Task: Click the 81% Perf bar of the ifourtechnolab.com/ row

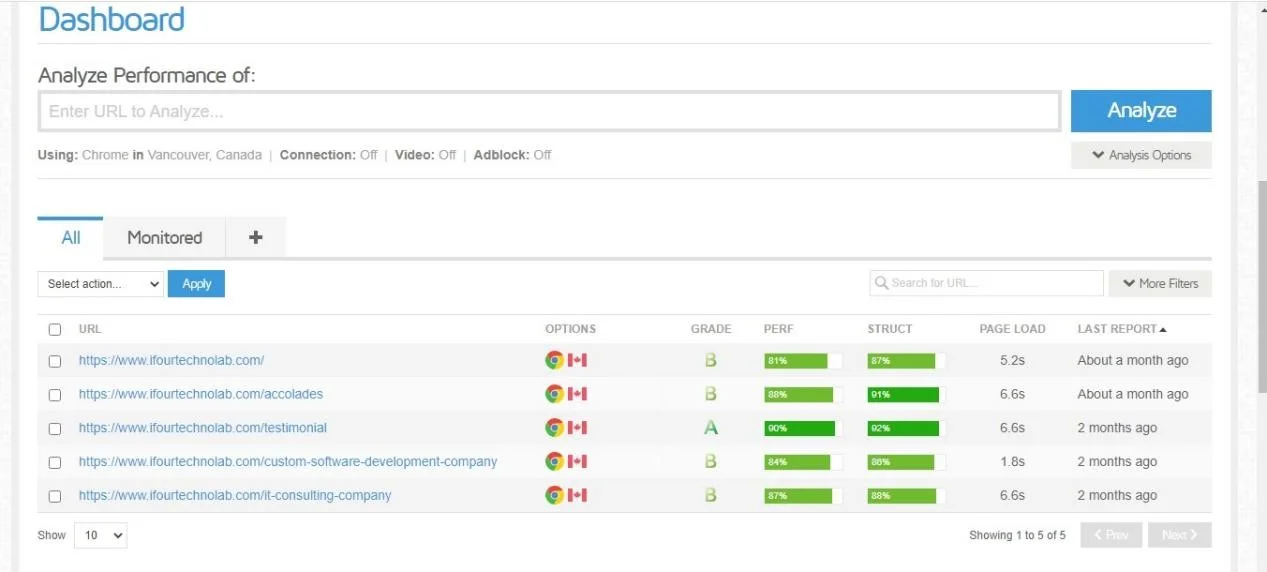Action: click(803, 360)
